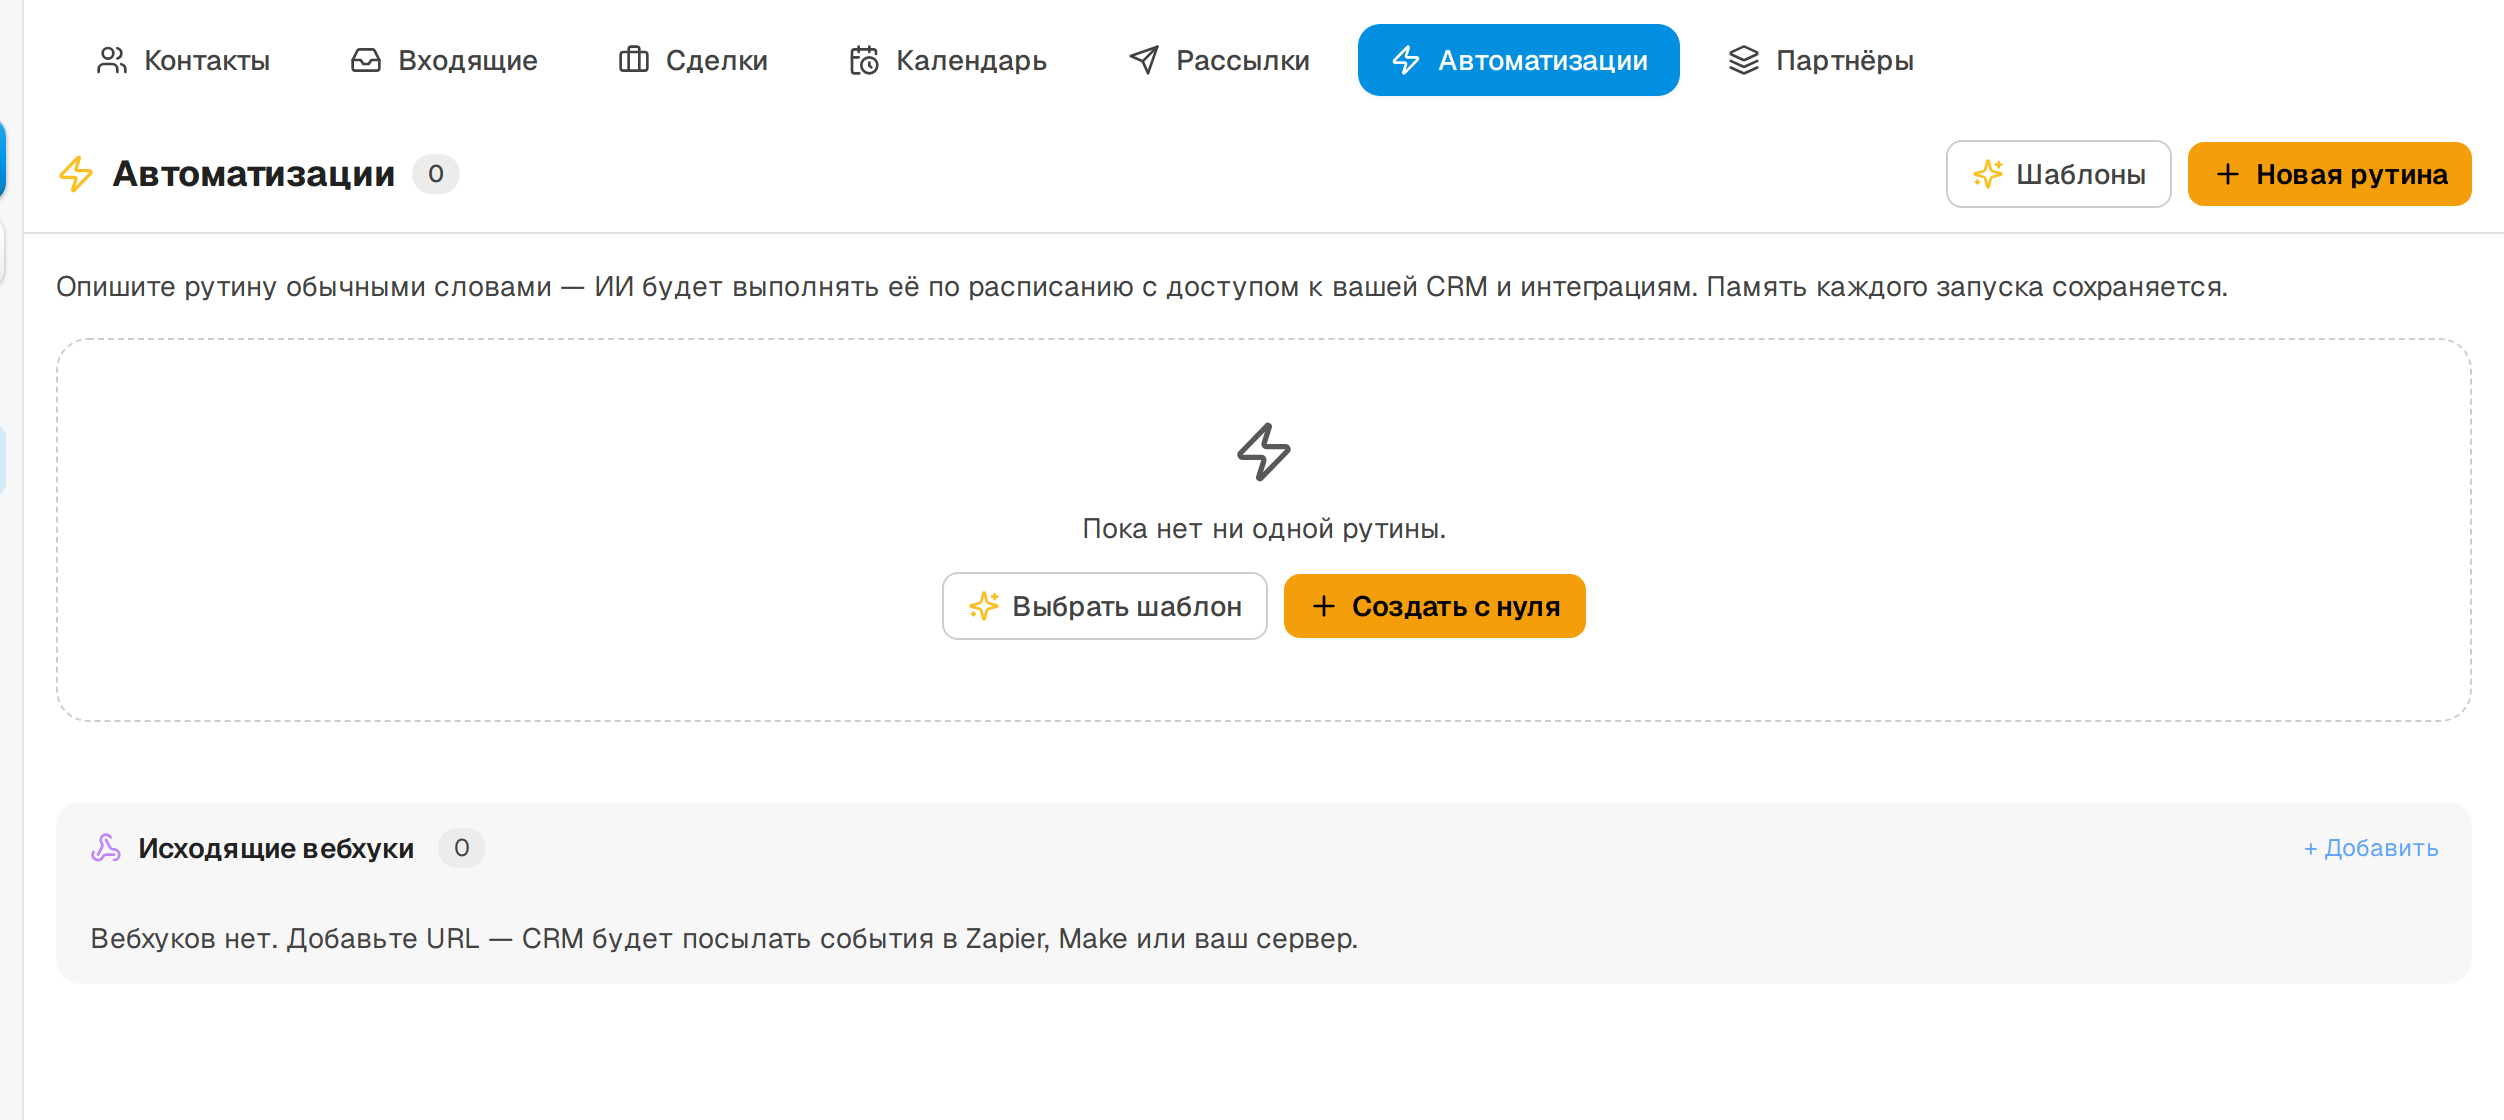The height and width of the screenshot is (1120, 2504).
Task: Click the yellow lightning icon beside heading
Action: click(76, 174)
